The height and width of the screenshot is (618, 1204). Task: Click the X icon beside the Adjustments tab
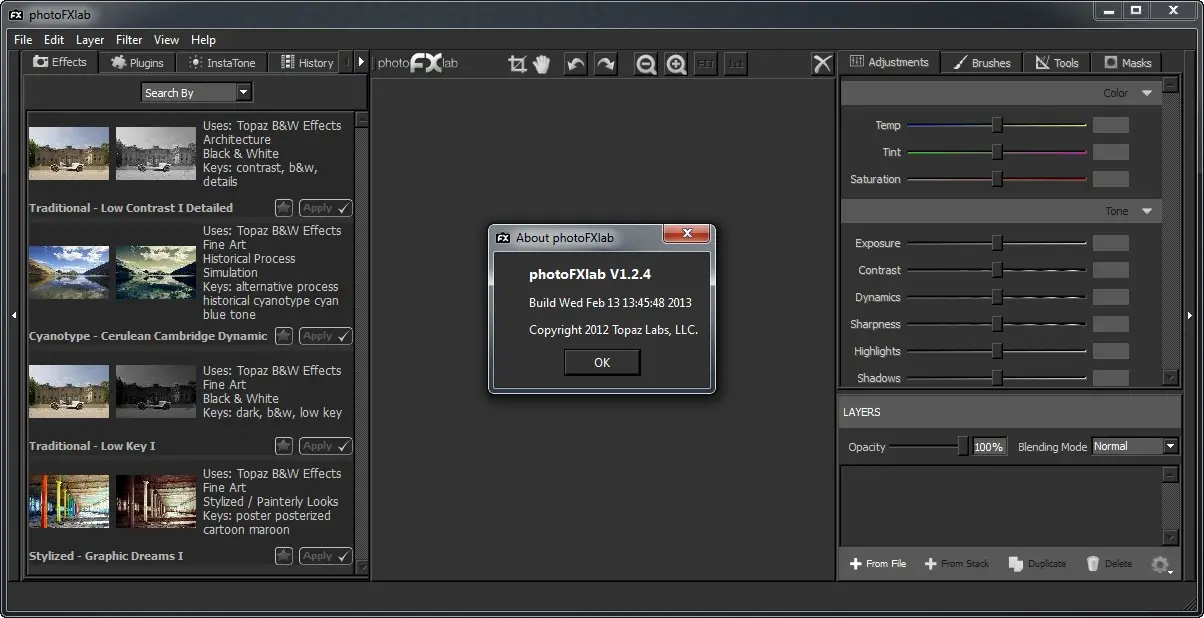[x=822, y=64]
